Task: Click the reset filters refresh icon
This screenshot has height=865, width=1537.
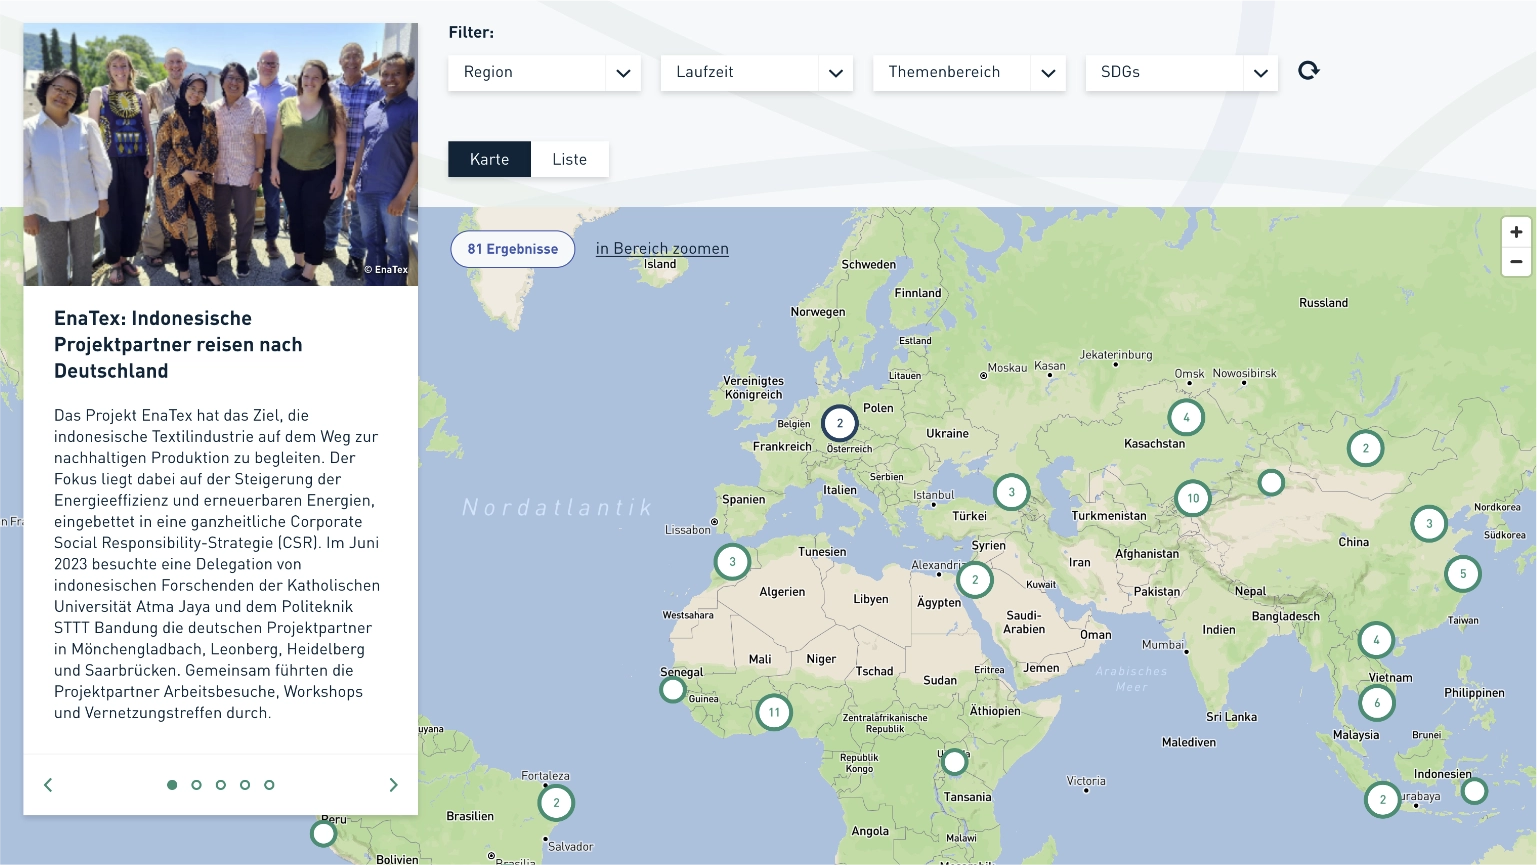Action: click(1308, 71)
